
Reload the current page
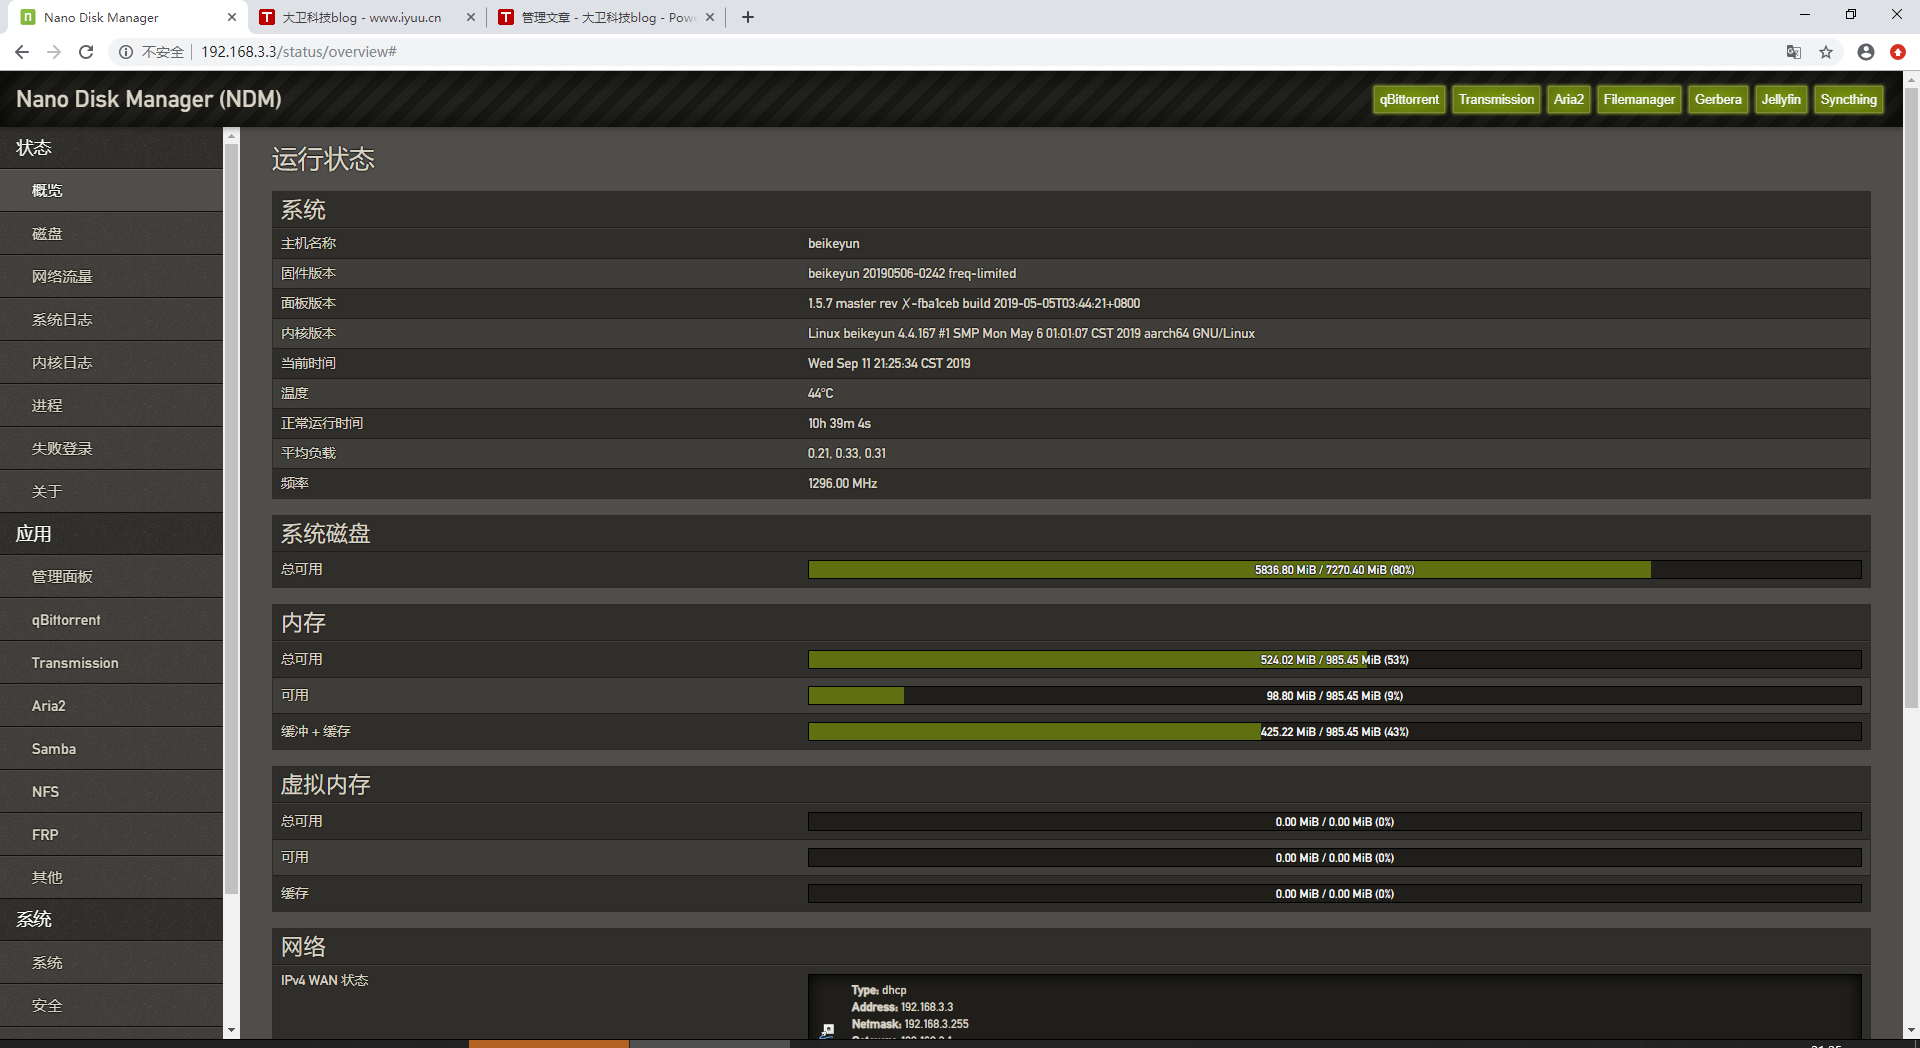click(86, 52)
